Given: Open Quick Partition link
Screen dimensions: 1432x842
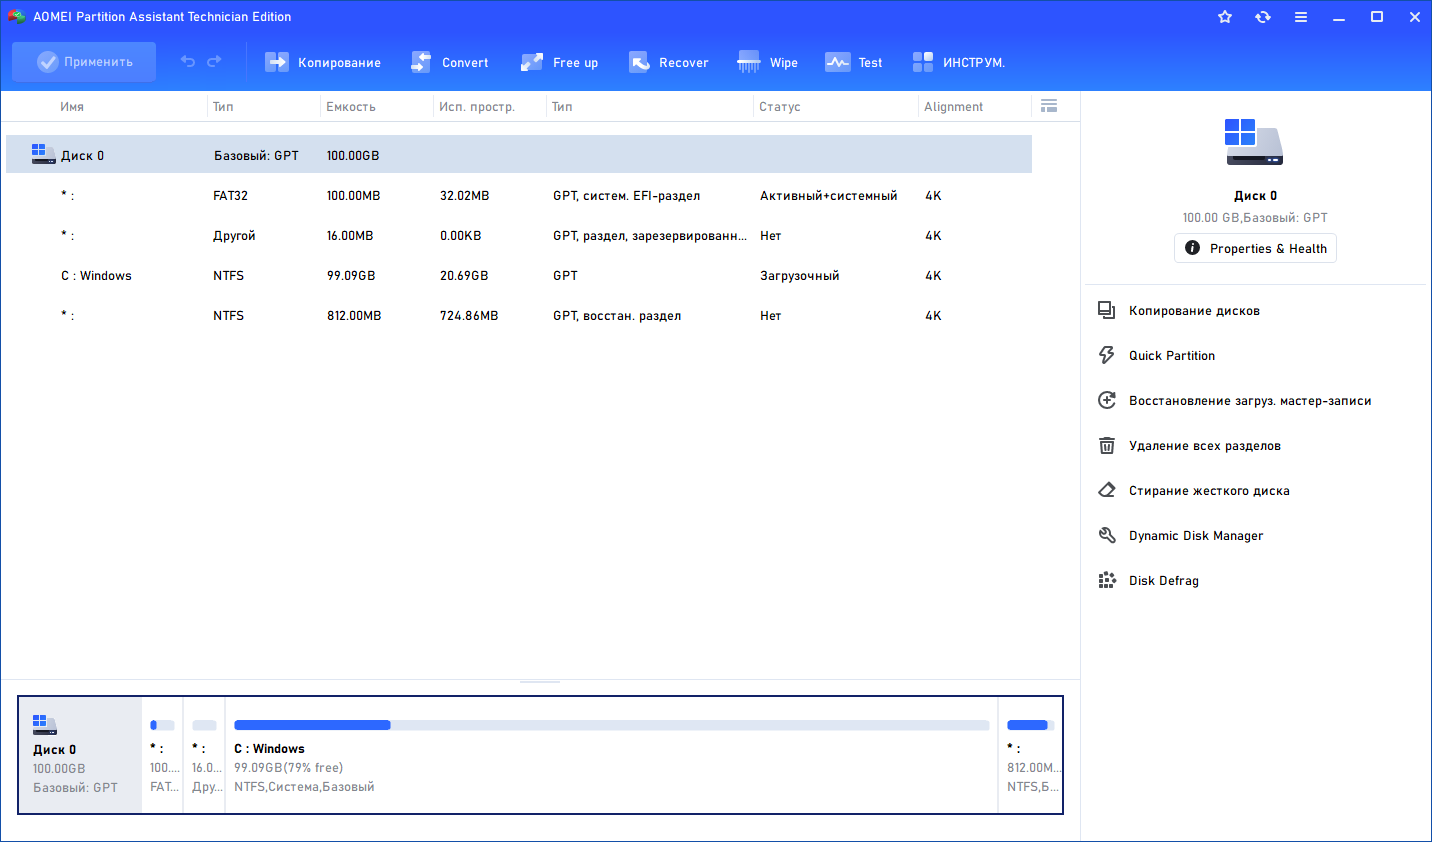Looking at the screenshot, I should tap(1172, 356).
